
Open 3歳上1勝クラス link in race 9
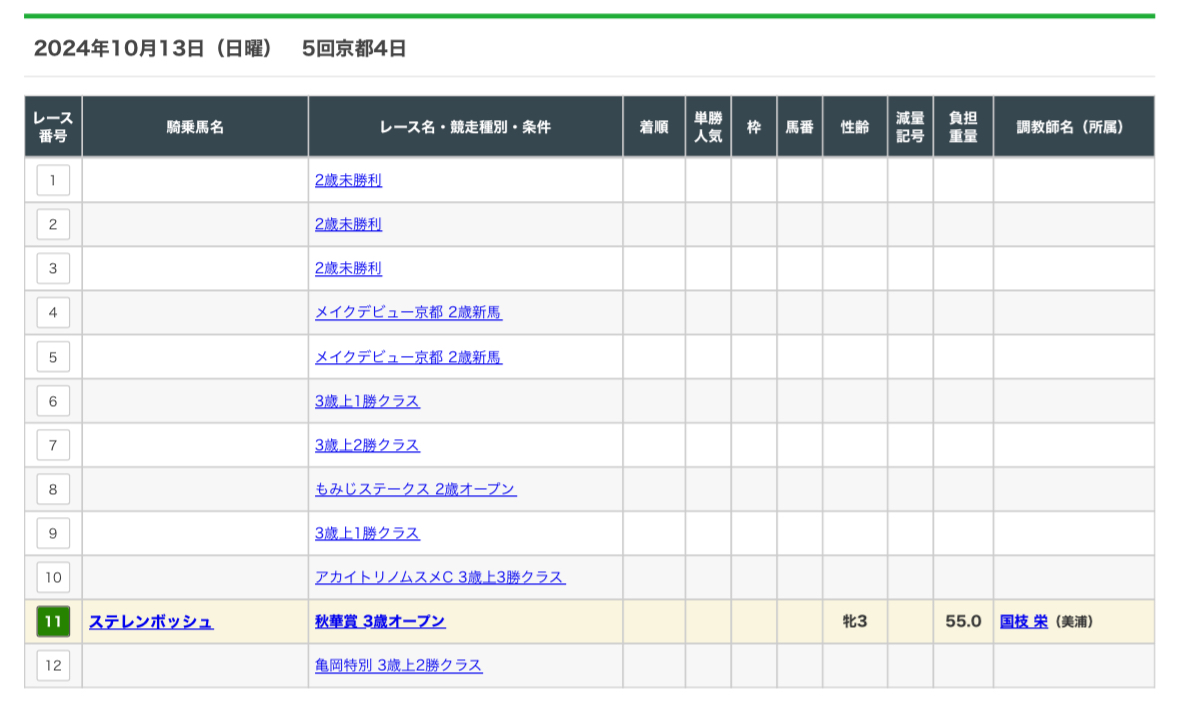coord(367,533)
